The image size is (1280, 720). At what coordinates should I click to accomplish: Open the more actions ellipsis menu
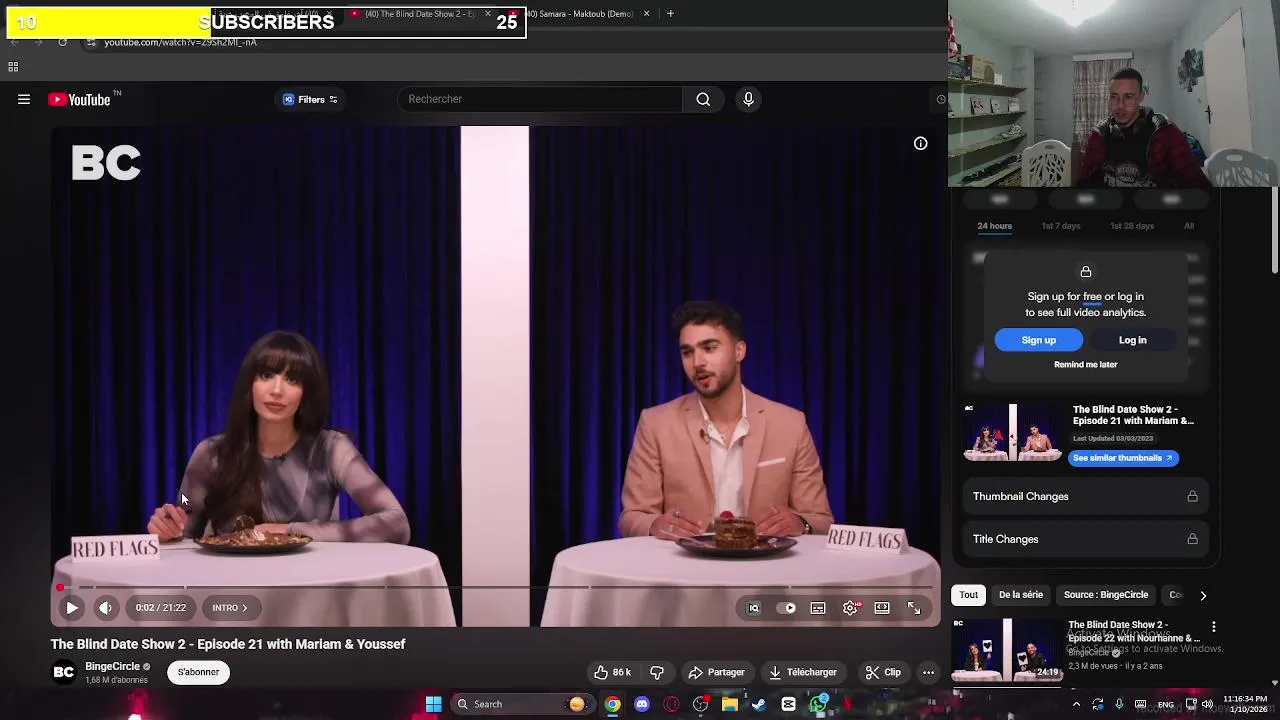[928, 672]
